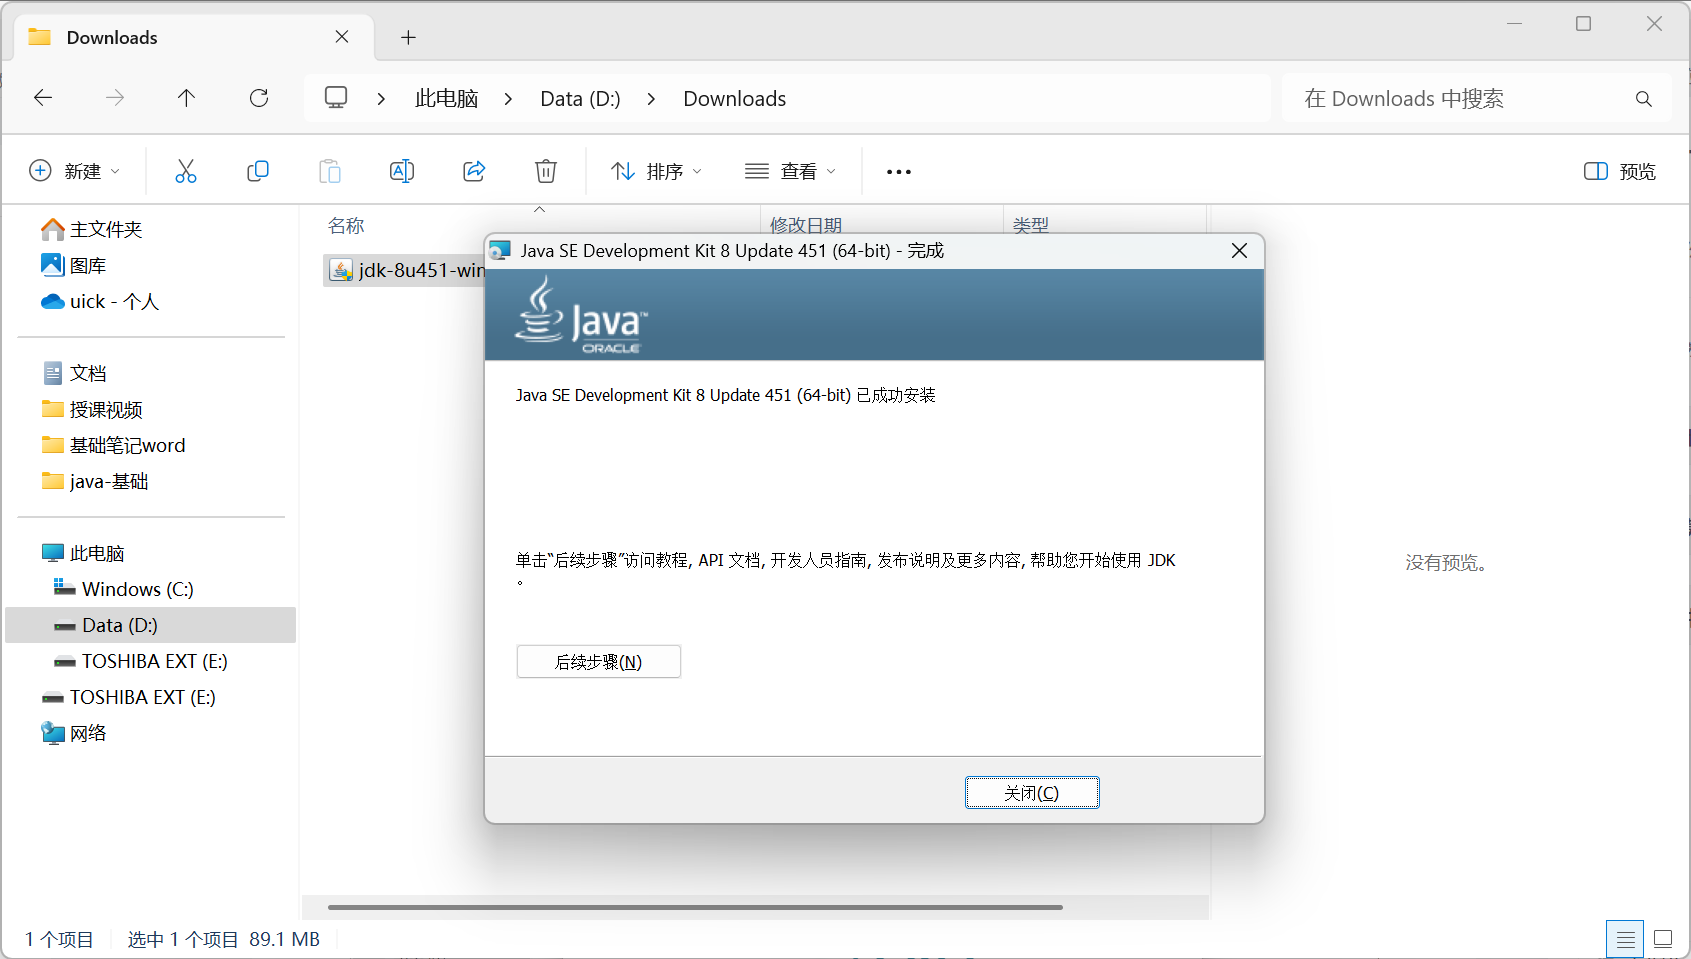The width and height of the screenshot is (1691, 959).
Task: Toggle the 预览 preview pane
Action: (1619, 170)
